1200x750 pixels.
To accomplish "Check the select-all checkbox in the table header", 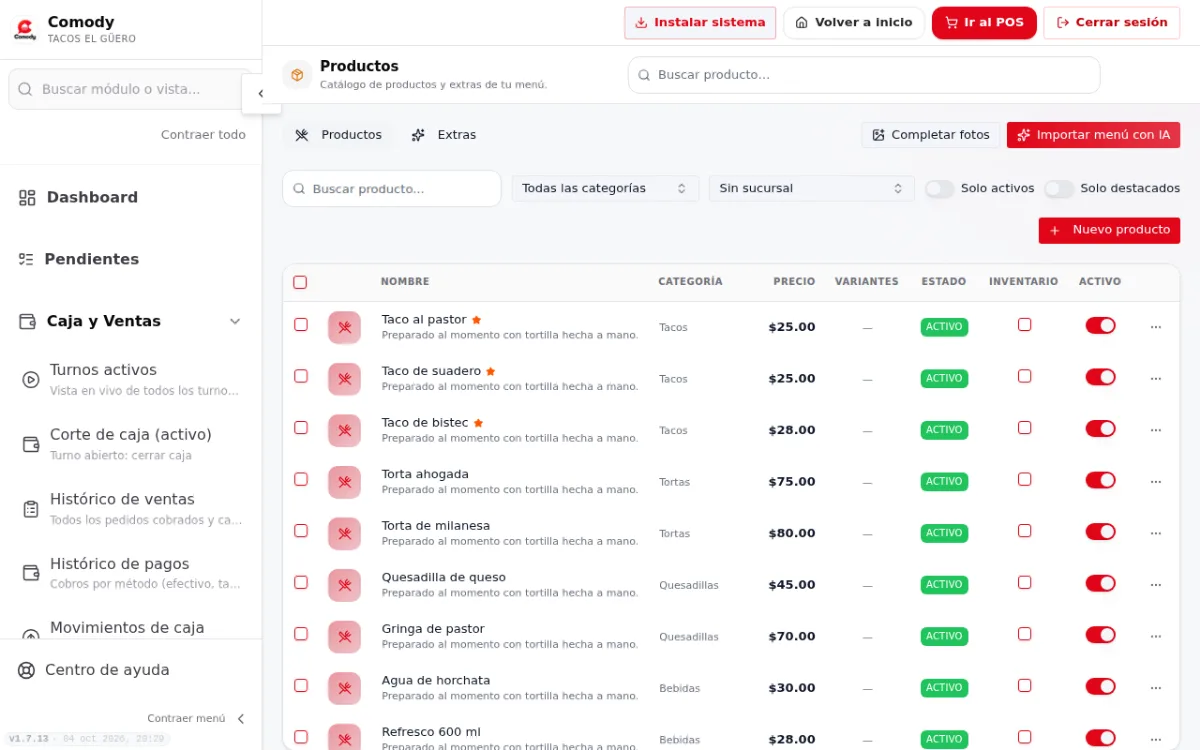I will click(x=300, y=282).
